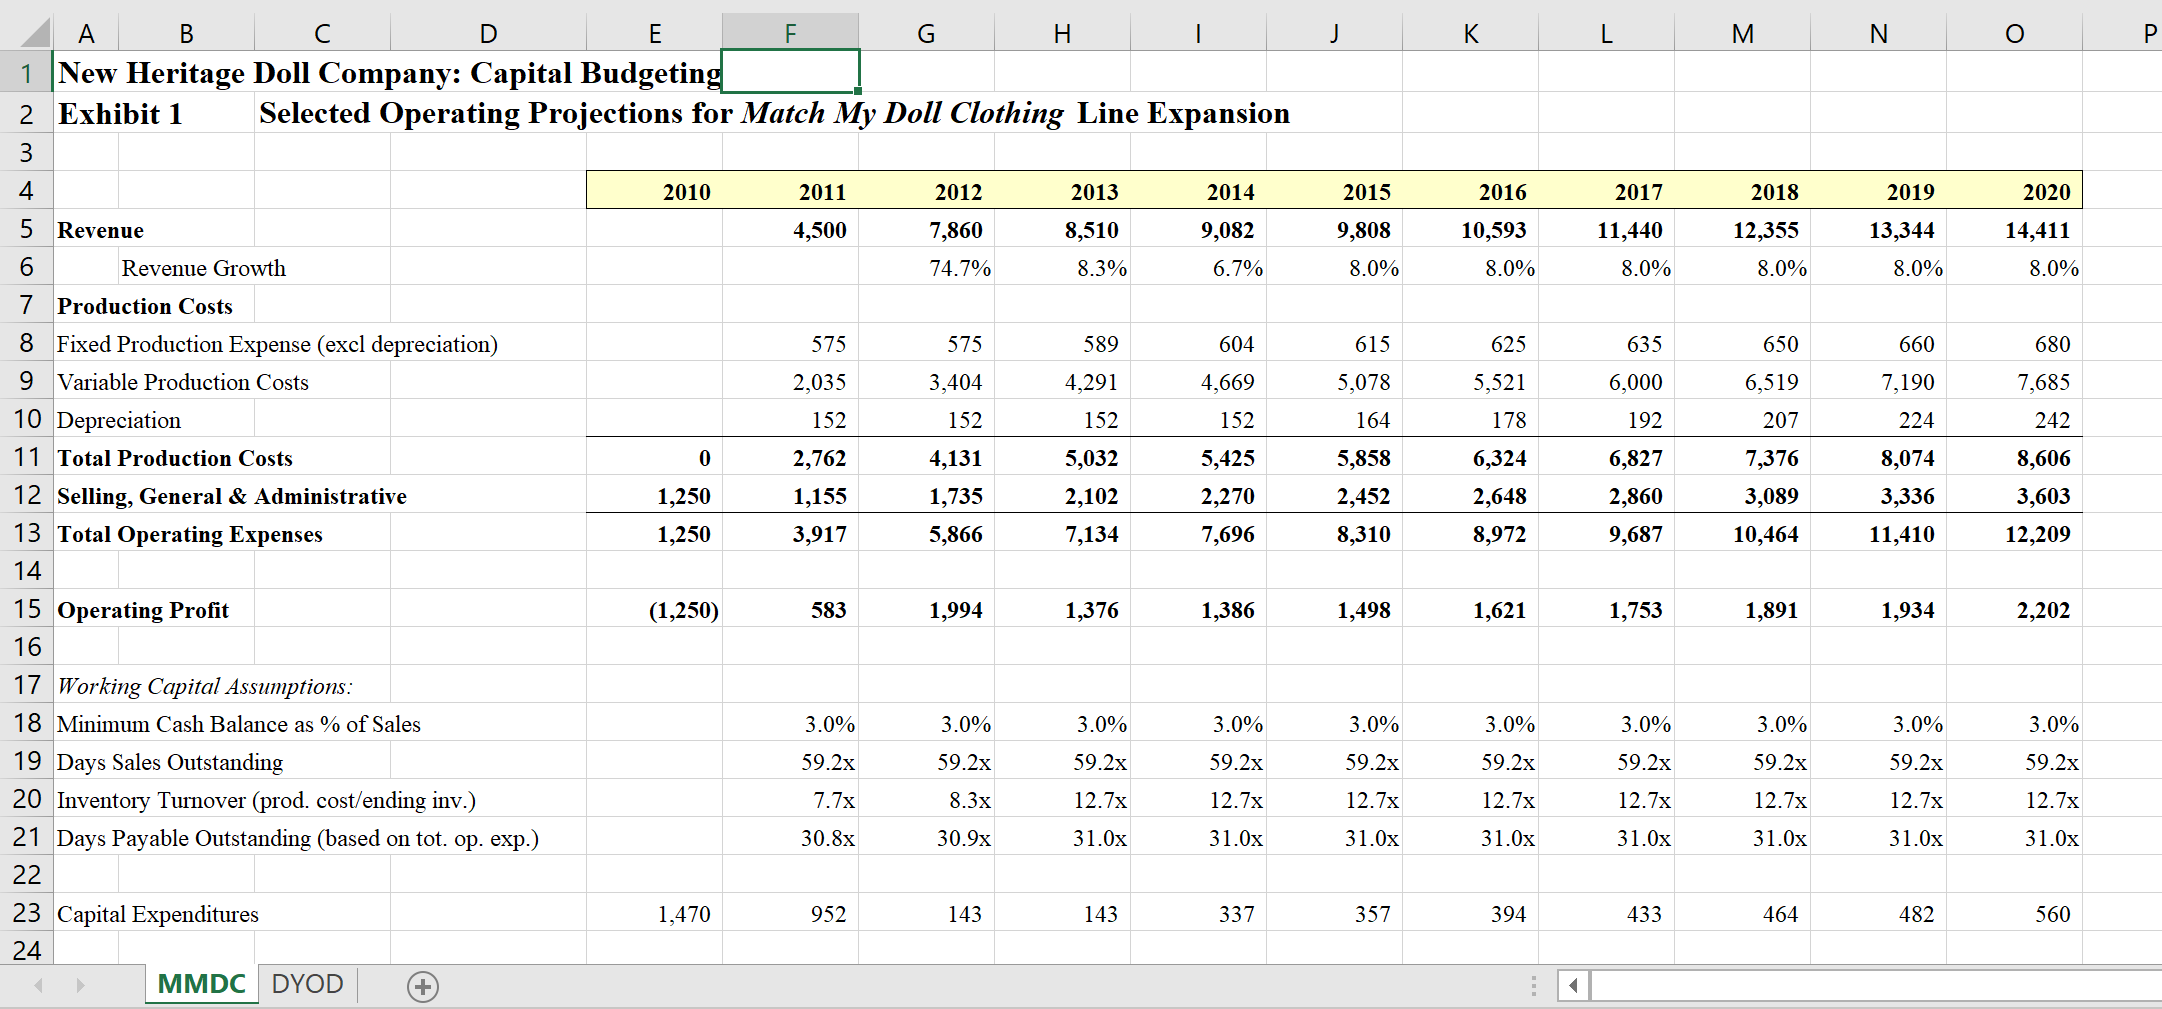Screen dimensions: 2162x1009
Task: Switch to the DYOD sheet tab
Action: pyautogui.click(x=307, y=984)
